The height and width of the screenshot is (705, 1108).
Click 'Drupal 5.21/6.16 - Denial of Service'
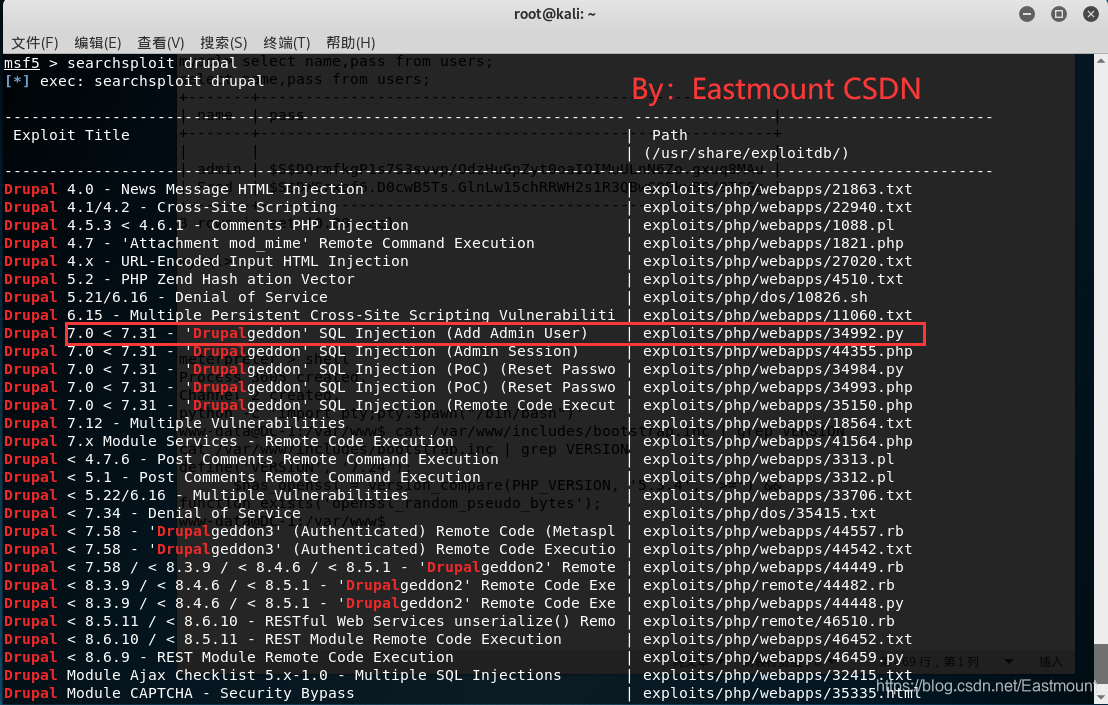pos(166,297)
